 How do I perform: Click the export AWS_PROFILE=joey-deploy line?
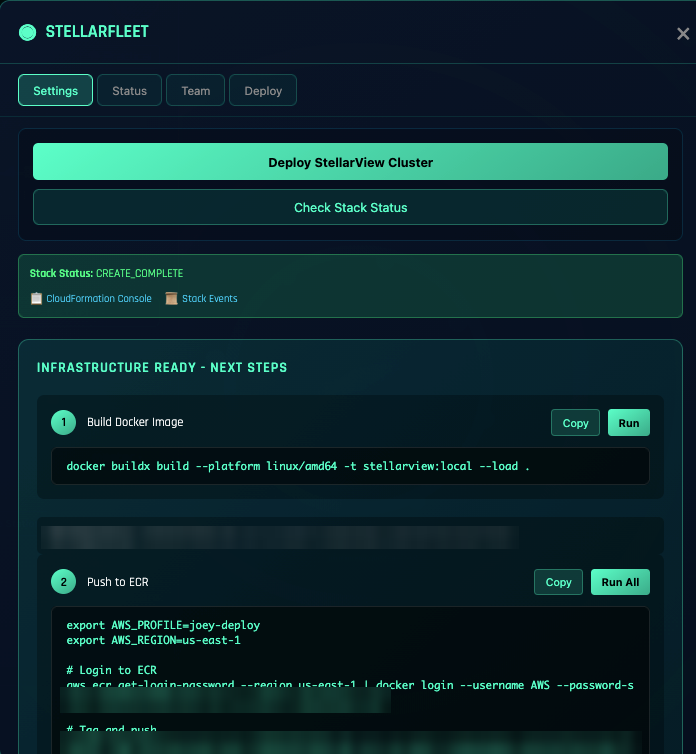coord(163,625)
